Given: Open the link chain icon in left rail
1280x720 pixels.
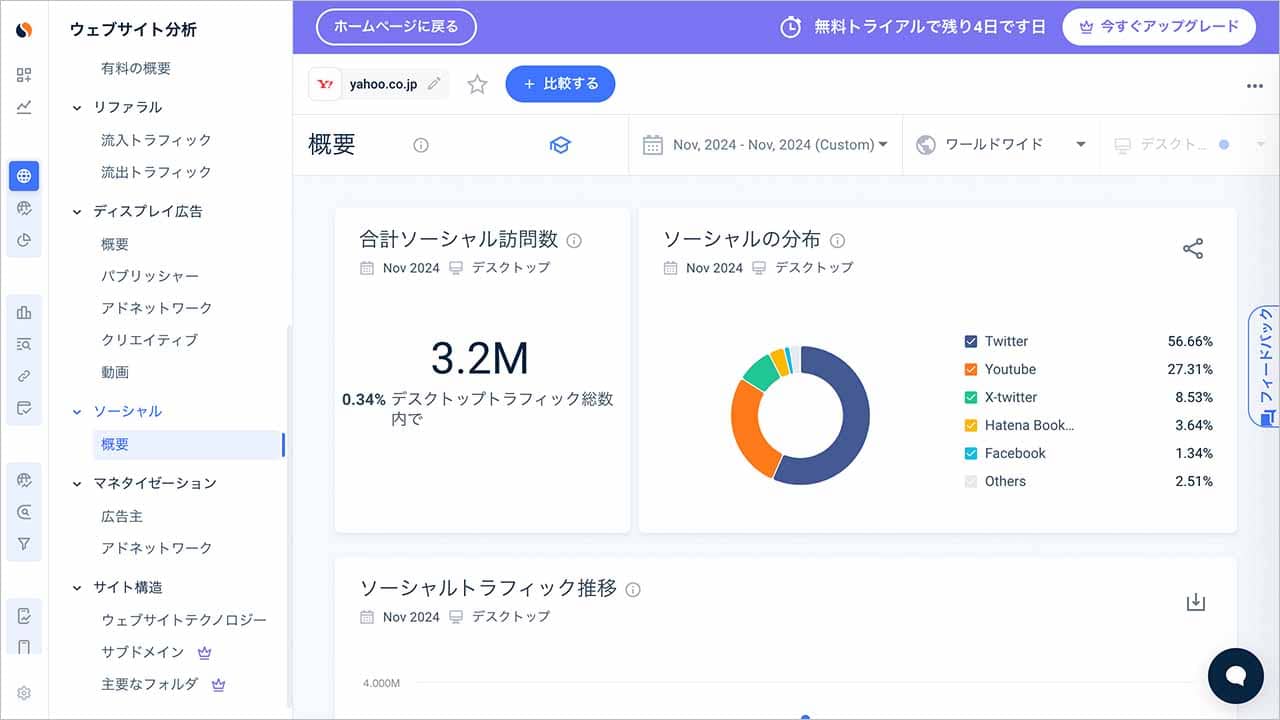Looking at the screenshot, I should tap(24, 376).
